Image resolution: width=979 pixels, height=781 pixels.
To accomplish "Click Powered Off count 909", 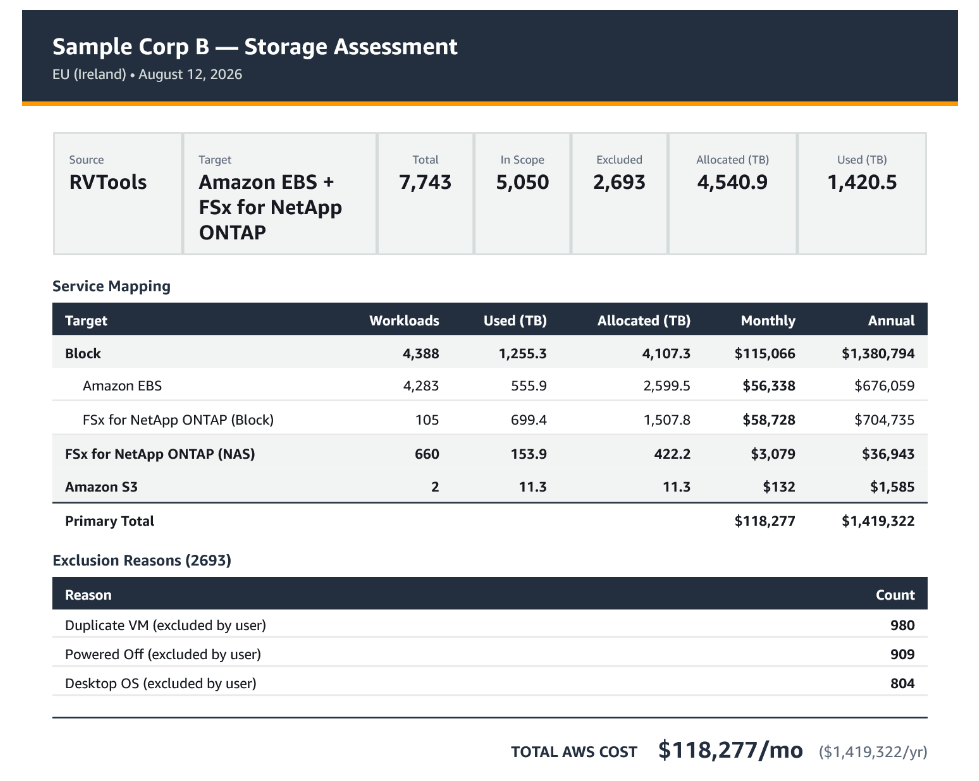I will pyautogui.click(x=902, y=654).
